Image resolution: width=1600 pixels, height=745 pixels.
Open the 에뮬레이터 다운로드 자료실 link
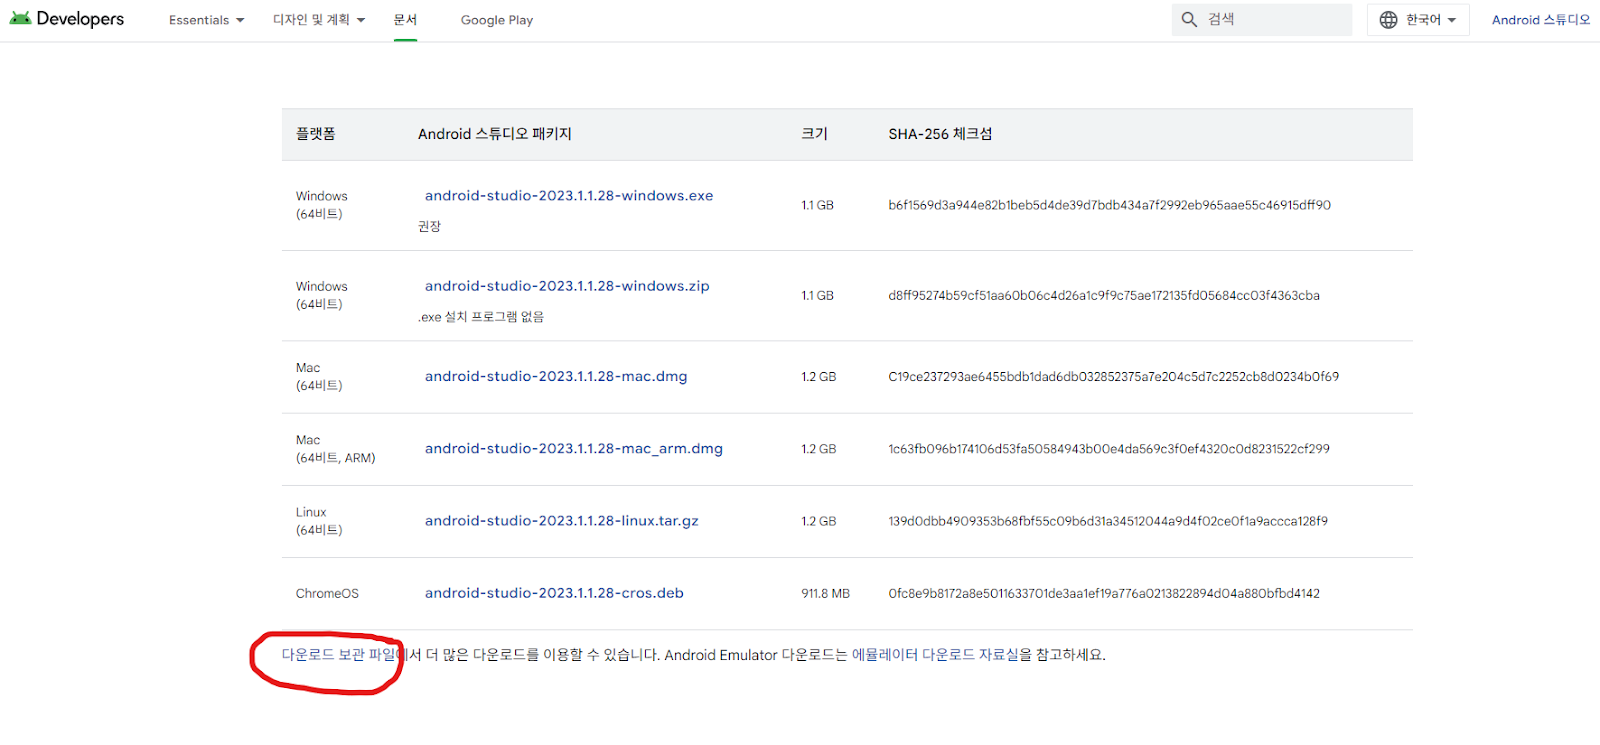point(935,655)
